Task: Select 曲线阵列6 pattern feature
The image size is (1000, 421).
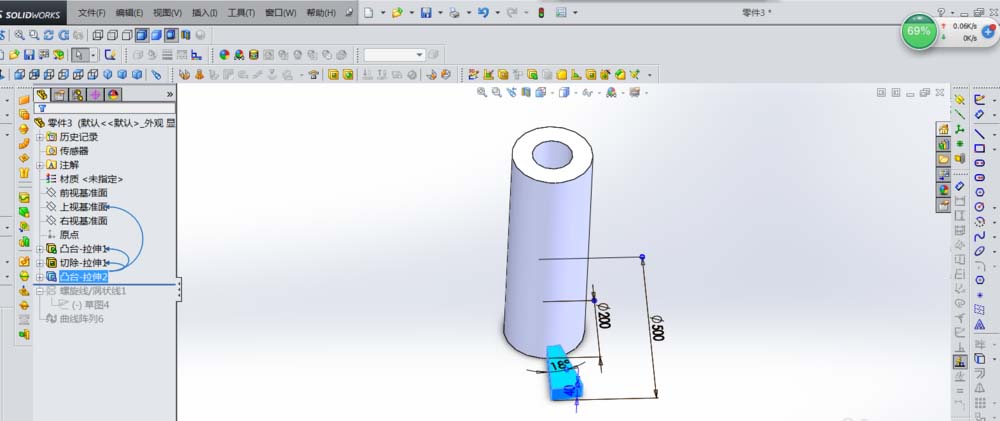Action: [x=82, y=319]
